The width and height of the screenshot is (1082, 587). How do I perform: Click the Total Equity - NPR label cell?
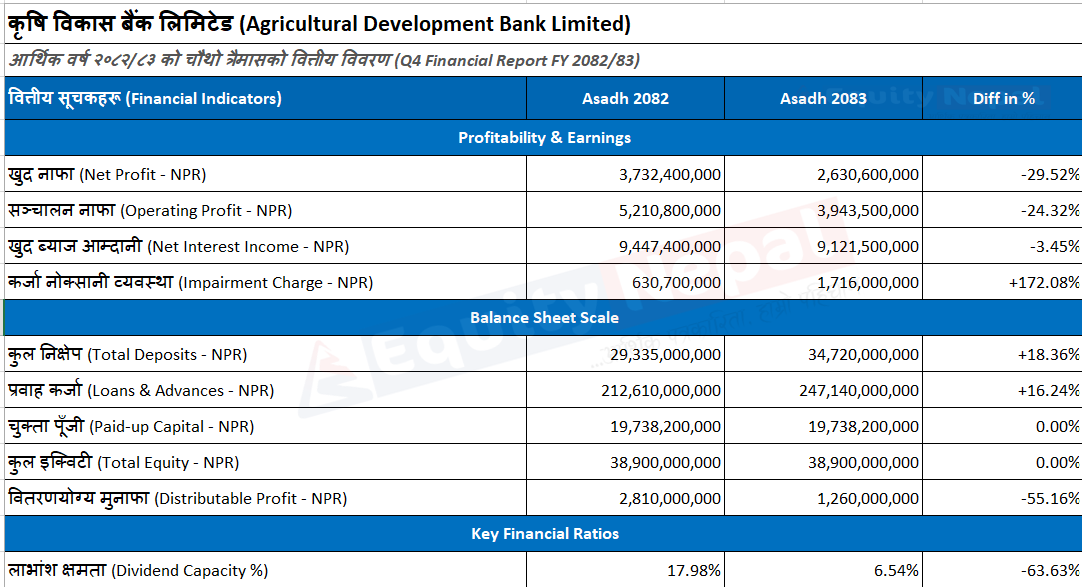[x=266, y=462]
